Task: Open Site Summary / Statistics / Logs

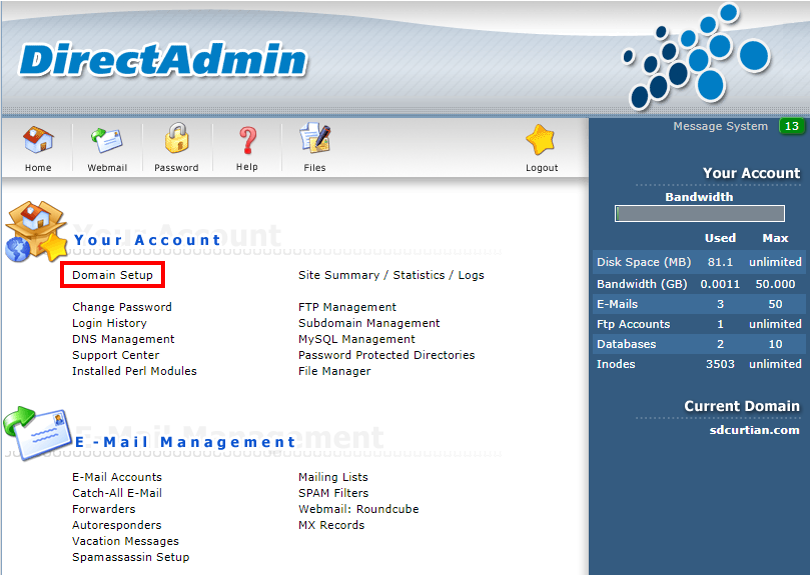Action: [x=391, y=275]
